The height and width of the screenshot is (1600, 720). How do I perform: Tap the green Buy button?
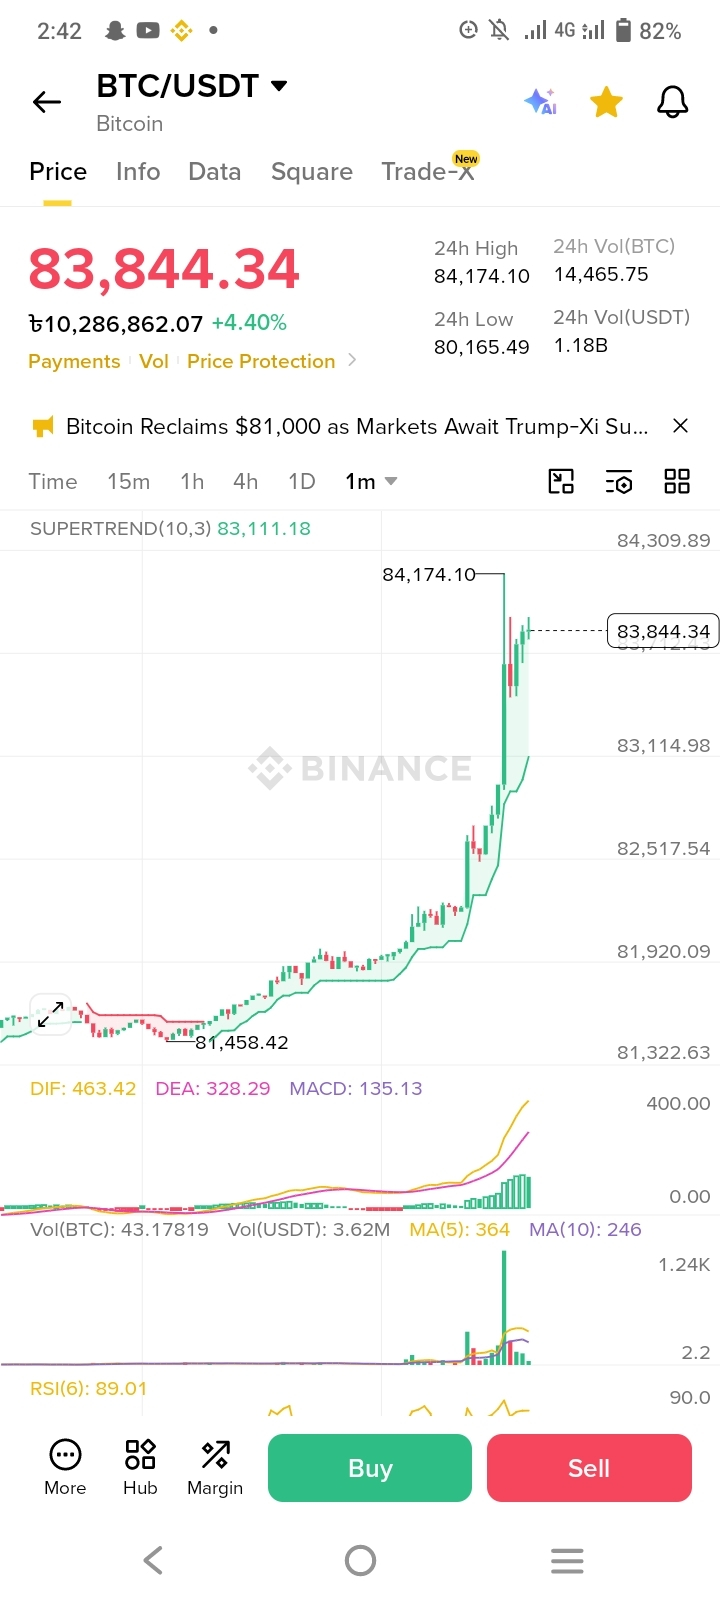coord(370,1468)
